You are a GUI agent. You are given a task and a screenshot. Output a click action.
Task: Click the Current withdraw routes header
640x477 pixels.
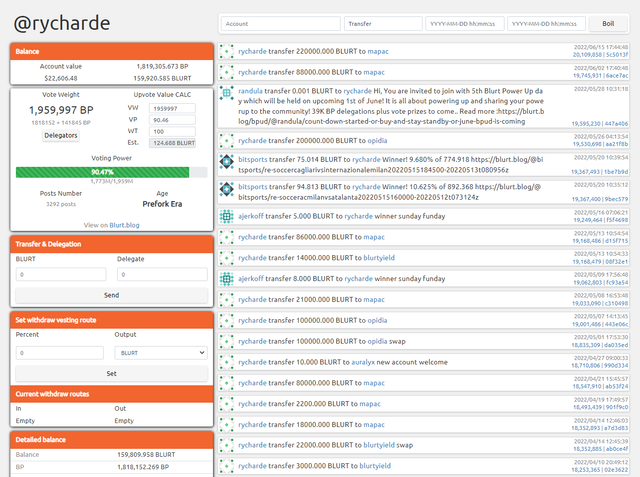coord(111,394)
